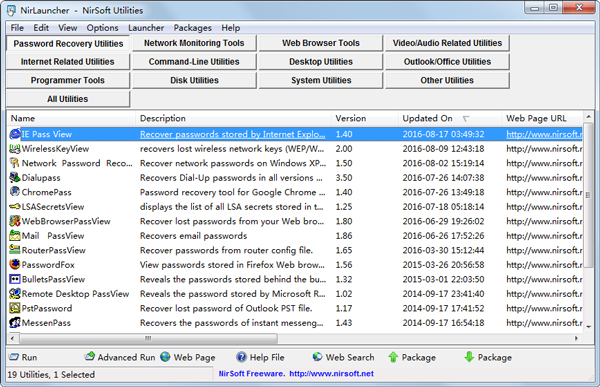Click the green down-arrow Package button

click(x=488, y=357)
